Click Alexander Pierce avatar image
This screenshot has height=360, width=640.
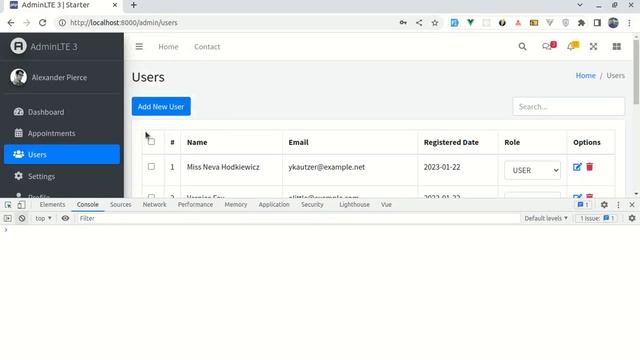(x=18, y=77)
